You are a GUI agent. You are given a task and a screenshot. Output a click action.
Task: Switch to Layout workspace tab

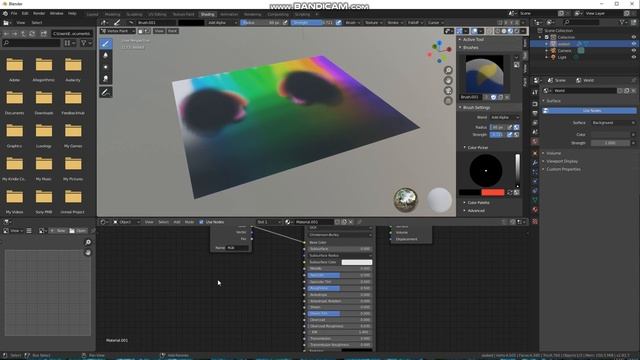92,14
